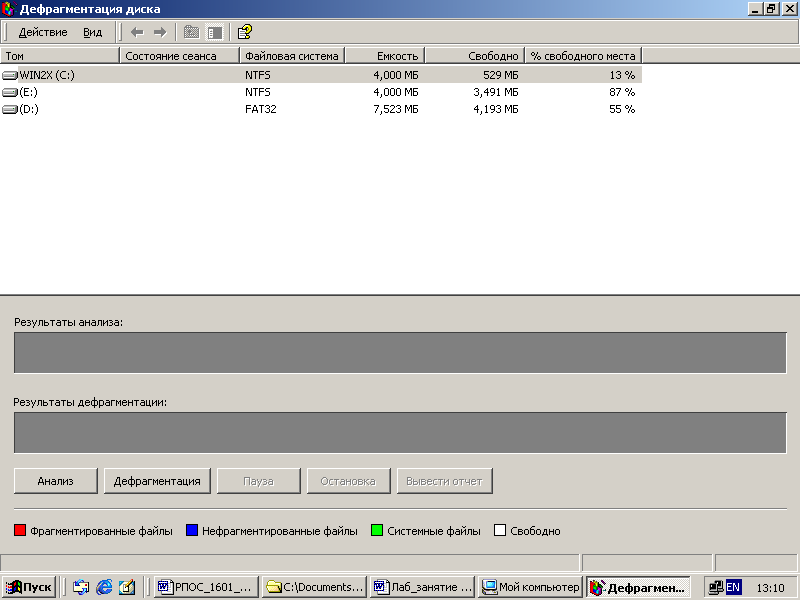The height and width of the screenshot is (600, 800).
Task: Click the 7,523 МБ capacity value
Action: tap(395, 109)
